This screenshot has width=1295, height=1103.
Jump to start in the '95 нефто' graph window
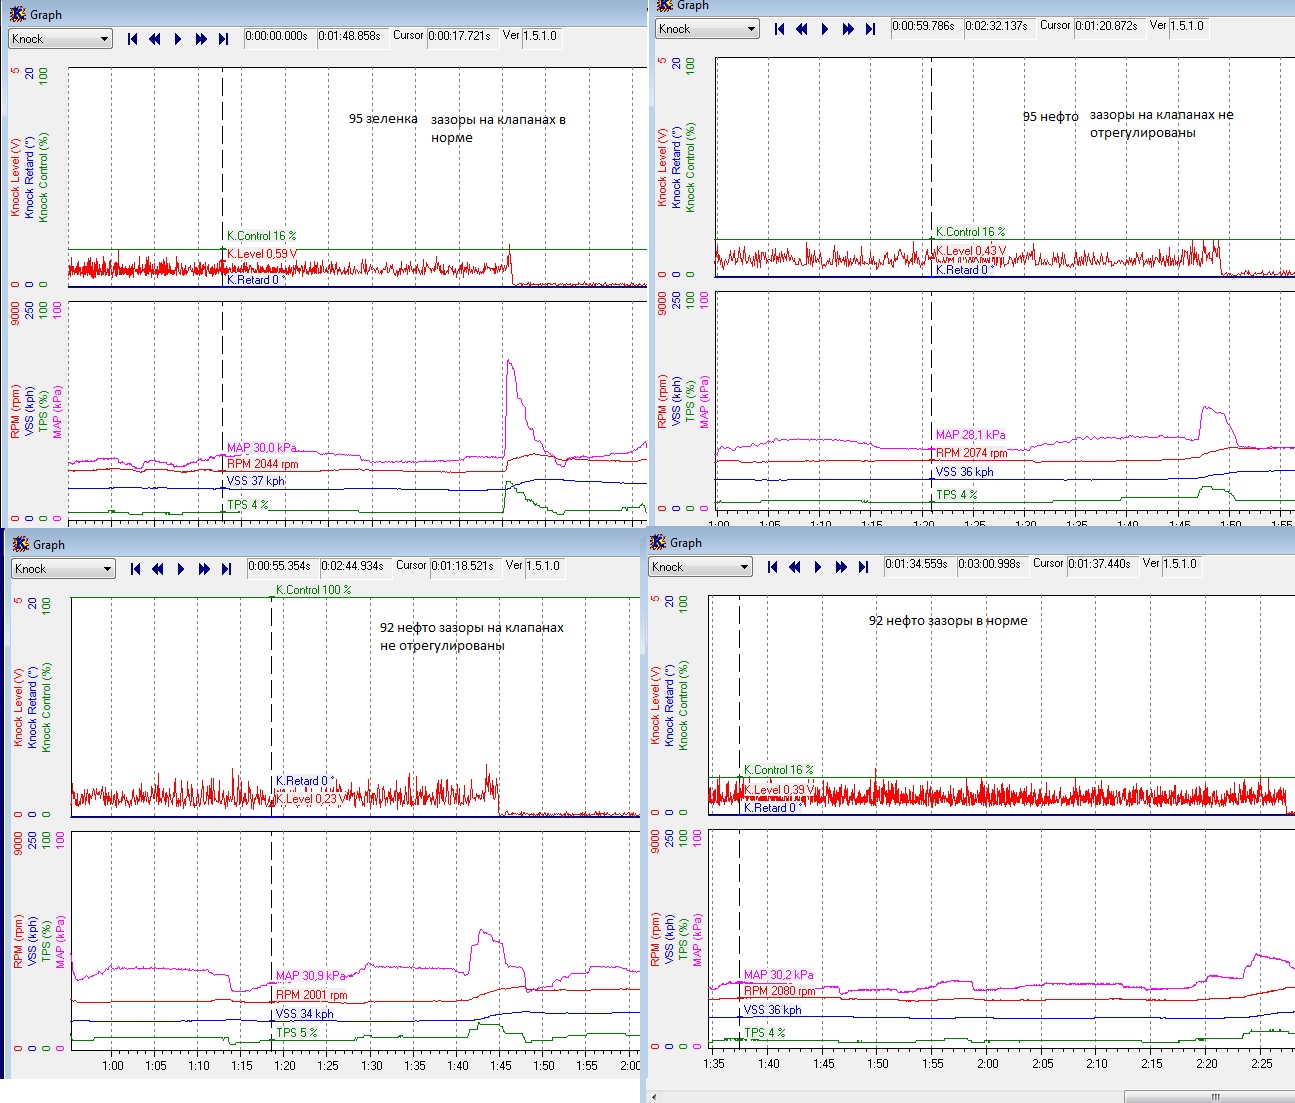[780, 29]
